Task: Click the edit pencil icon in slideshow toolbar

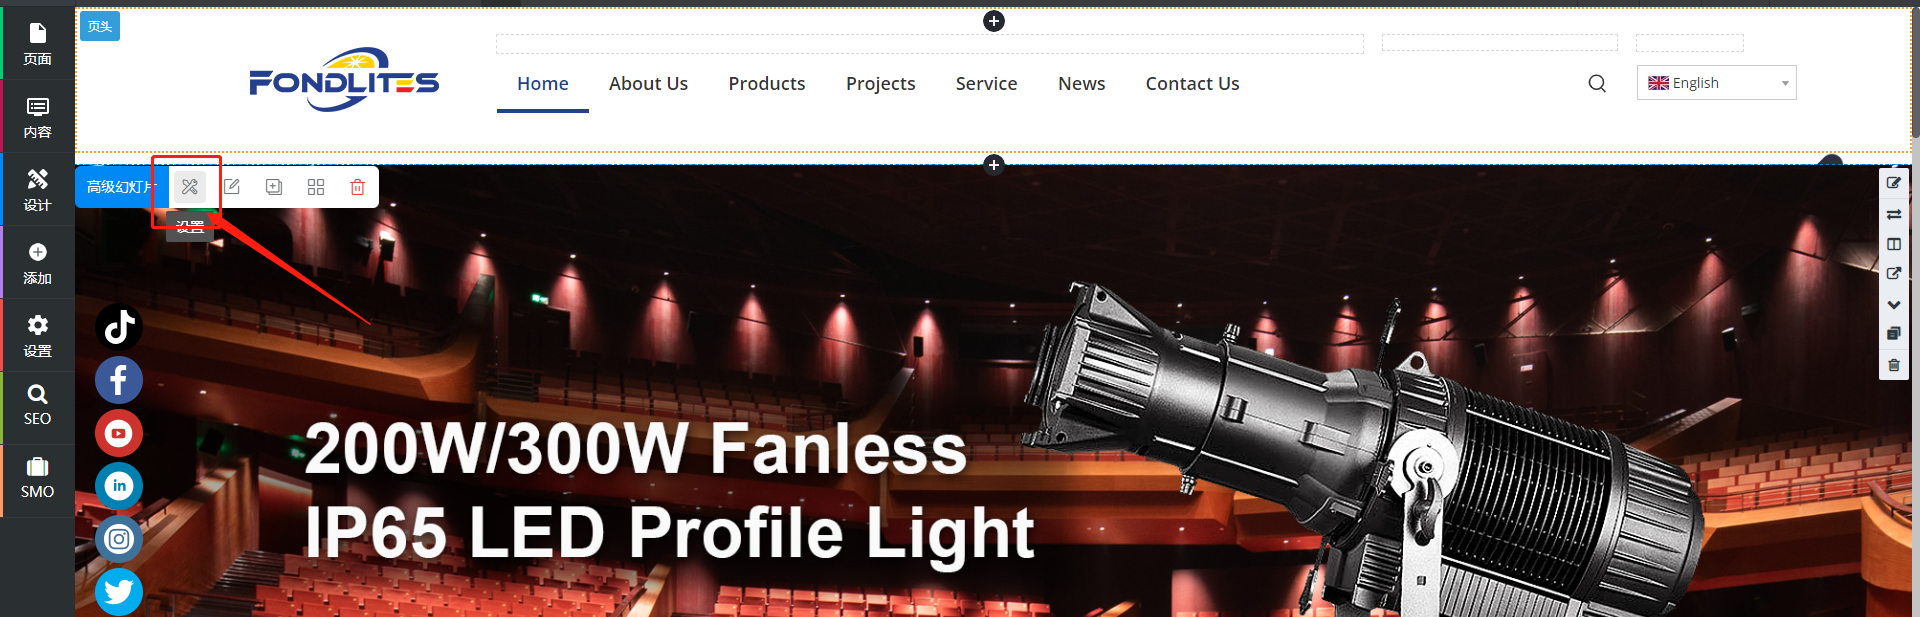Action: [232, 187]
